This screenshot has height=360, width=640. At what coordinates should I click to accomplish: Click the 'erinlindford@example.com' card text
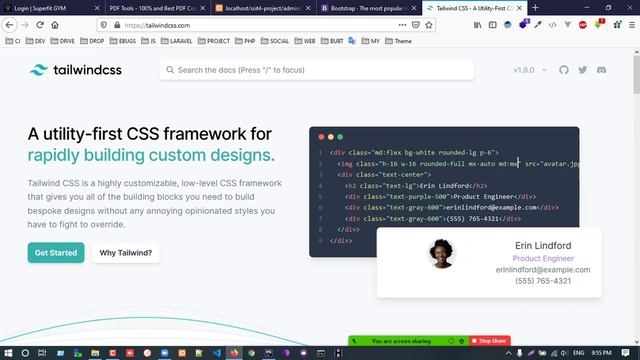[543, 269]
